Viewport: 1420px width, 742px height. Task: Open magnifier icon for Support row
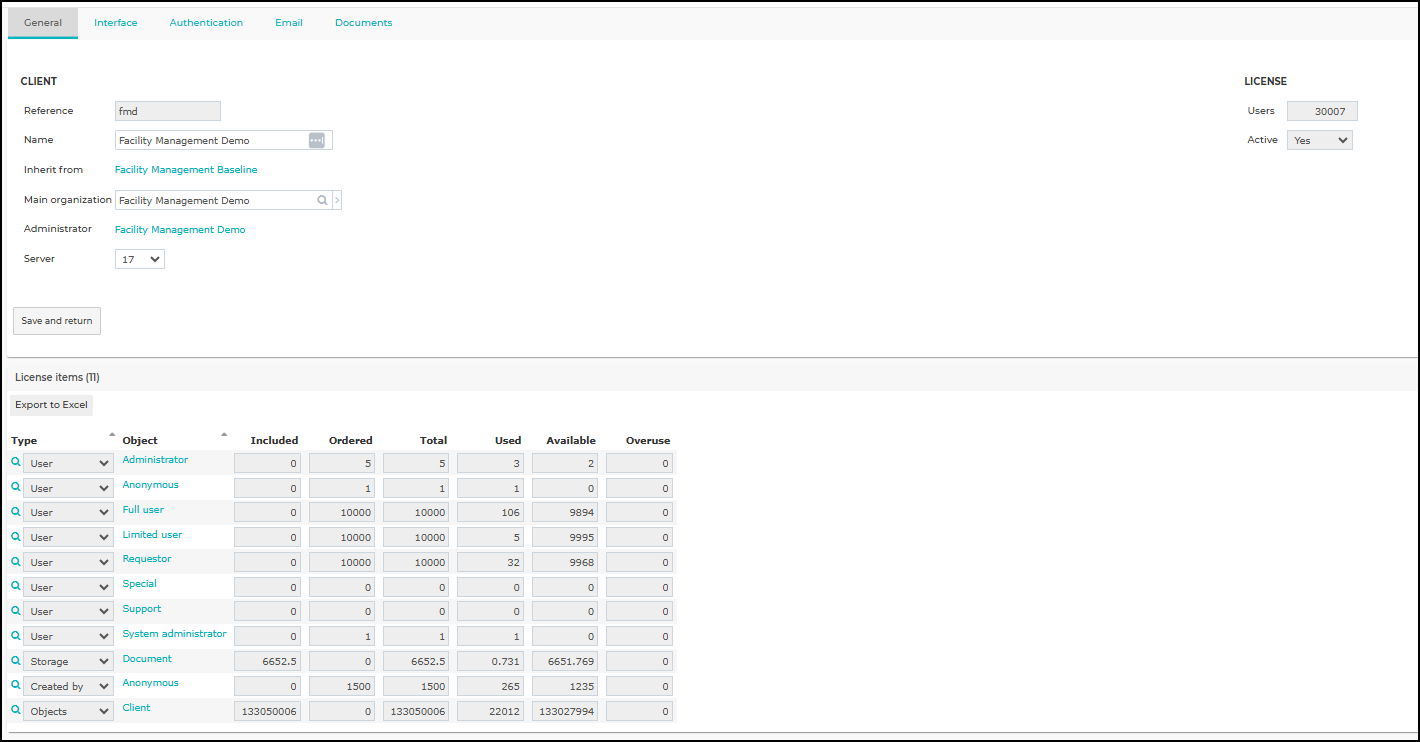pyautogui.click(x=16, y=611)
